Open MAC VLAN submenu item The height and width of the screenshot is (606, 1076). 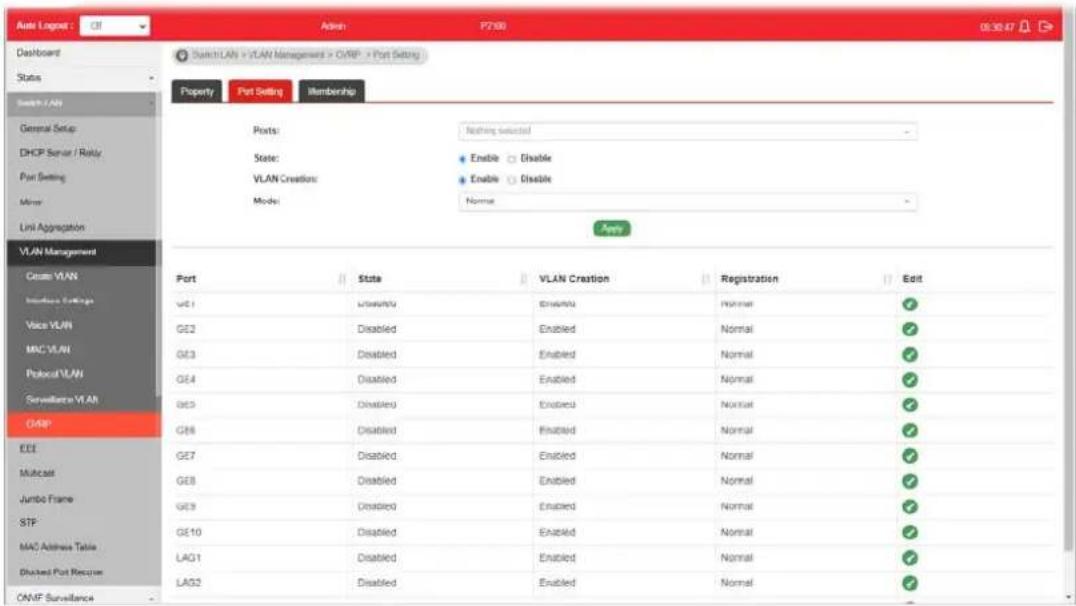pos(48,349)
